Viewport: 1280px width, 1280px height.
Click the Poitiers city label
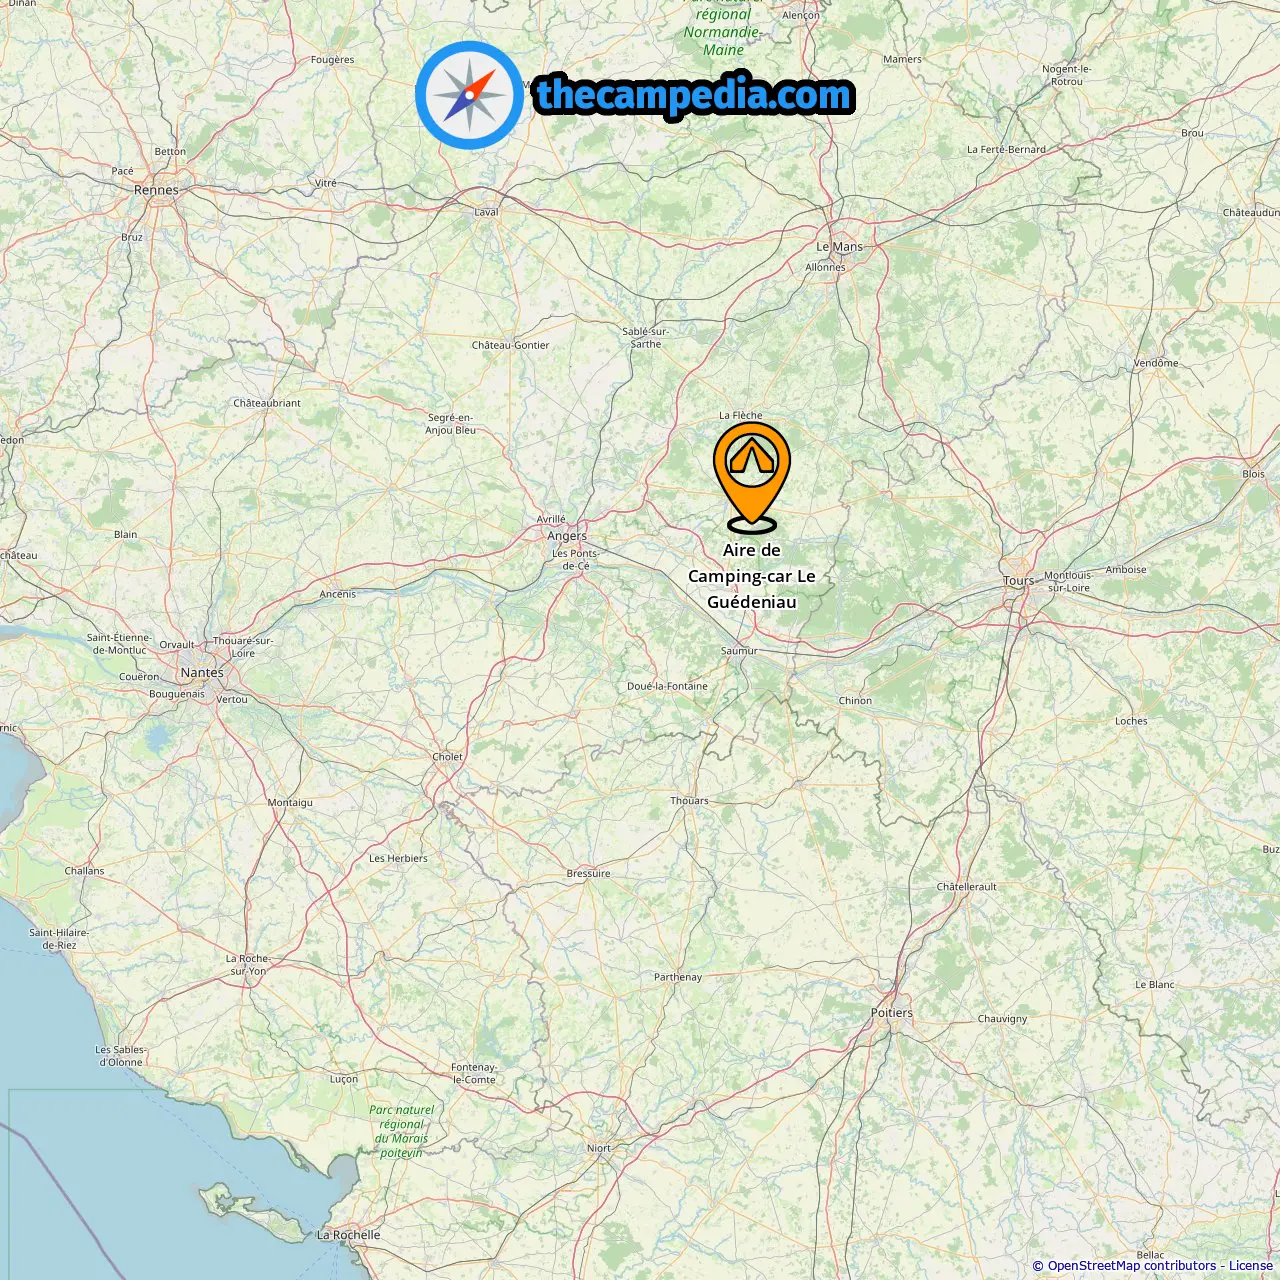point(892,1013)
